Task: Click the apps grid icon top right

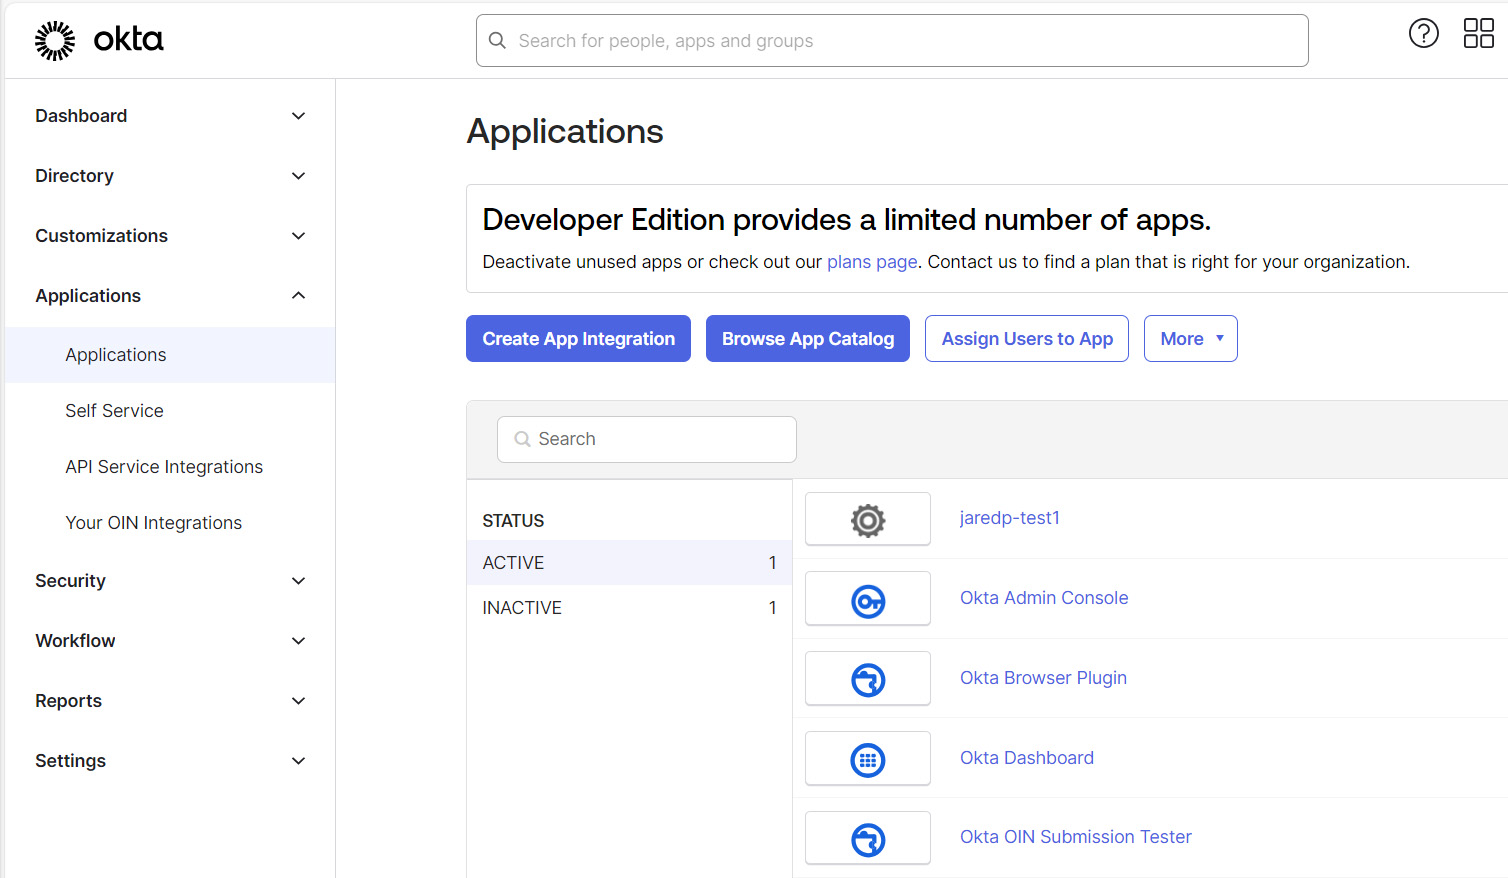Action: click(x=1478, y=33)
